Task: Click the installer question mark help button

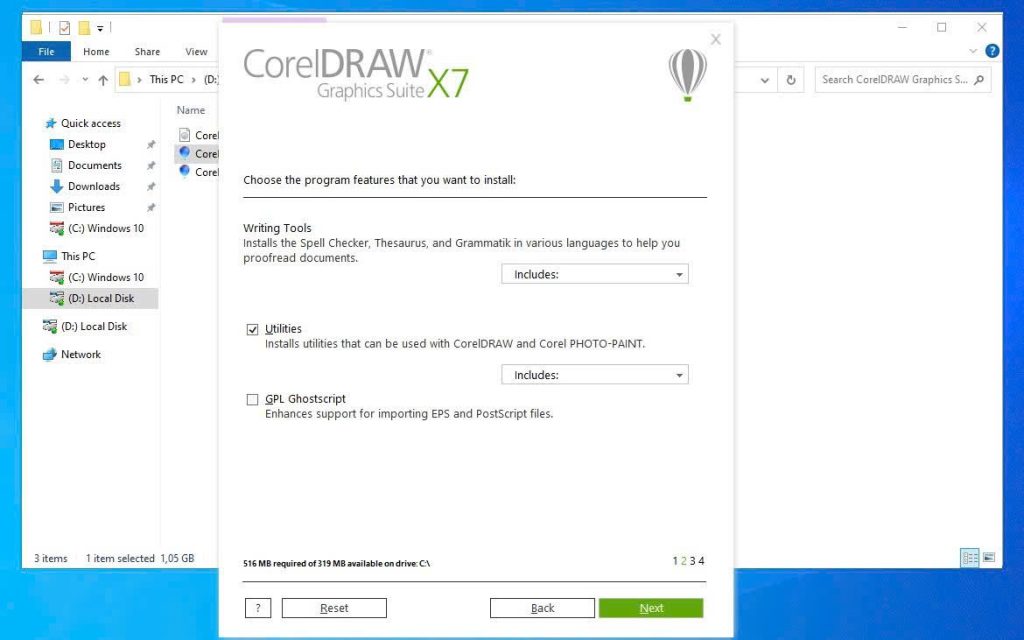Action: 258,608
